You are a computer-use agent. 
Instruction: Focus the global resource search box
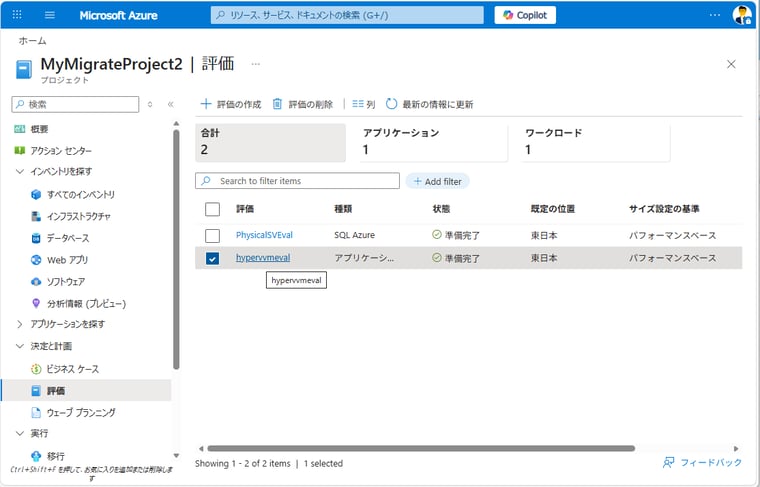coord(347,15)
